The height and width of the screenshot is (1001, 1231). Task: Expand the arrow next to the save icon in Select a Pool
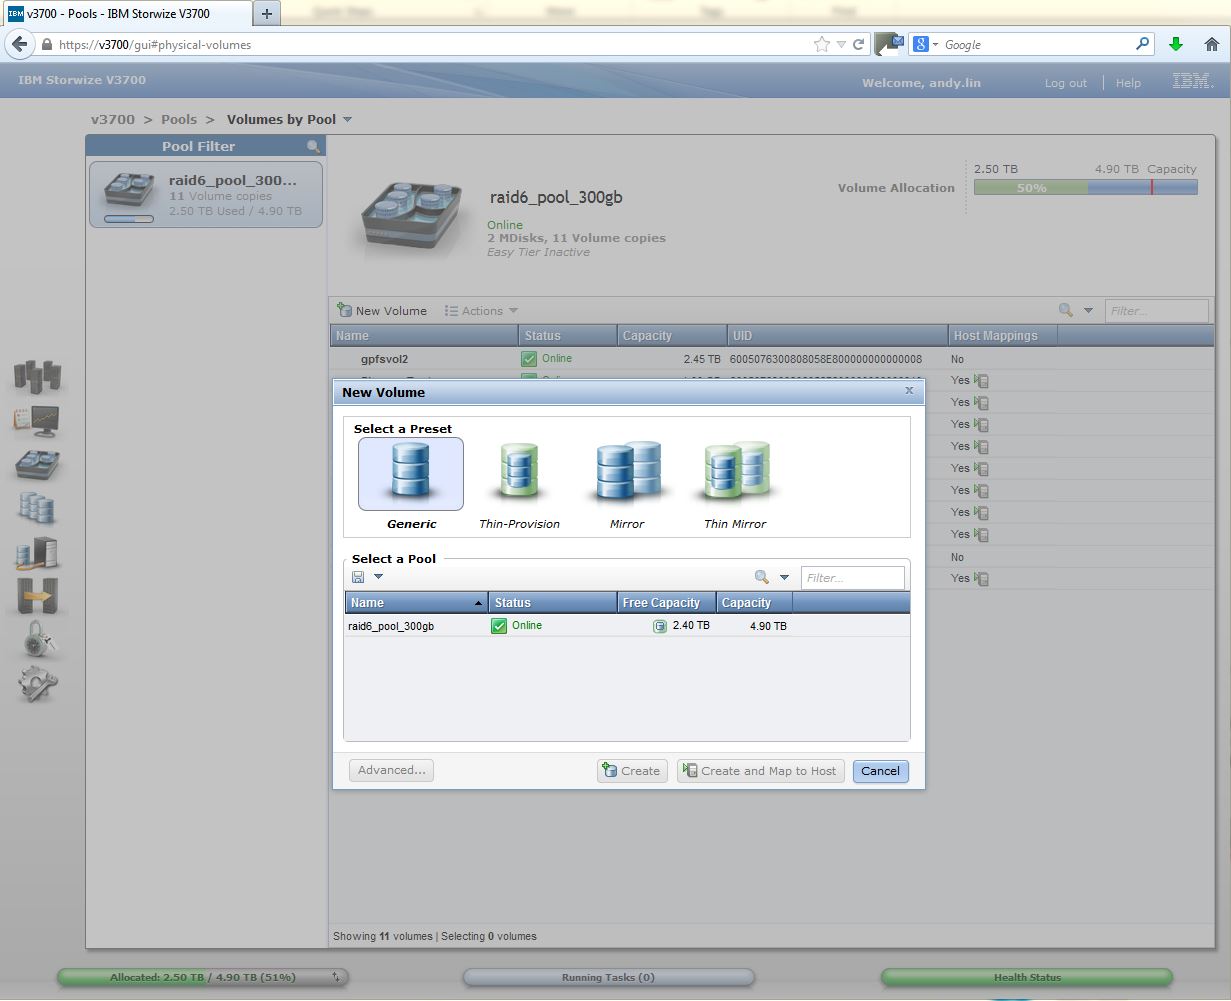(x=378, y=577)
